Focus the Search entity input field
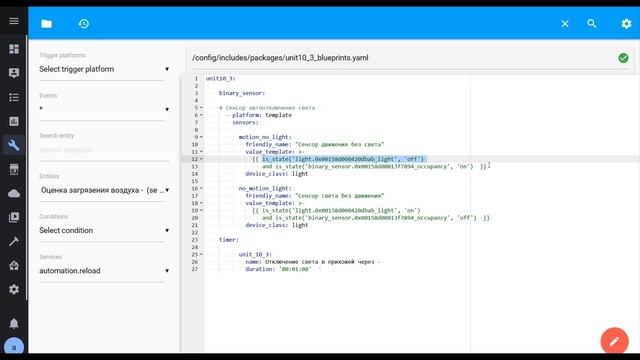This screenshot has width=640, height=360. [104, 150]
